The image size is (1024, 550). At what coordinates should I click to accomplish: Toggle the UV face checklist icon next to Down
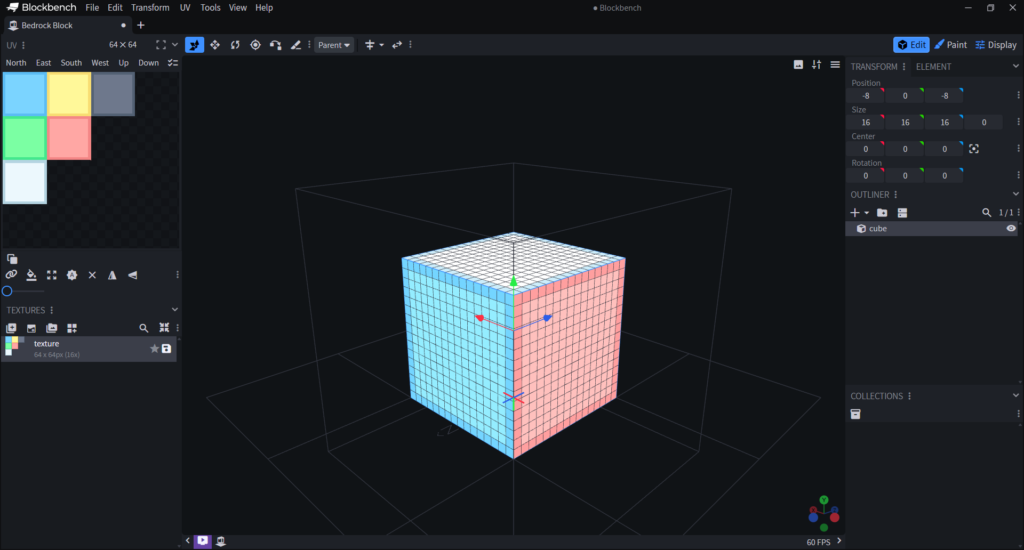pyautogui.click(x=172, y=63)
